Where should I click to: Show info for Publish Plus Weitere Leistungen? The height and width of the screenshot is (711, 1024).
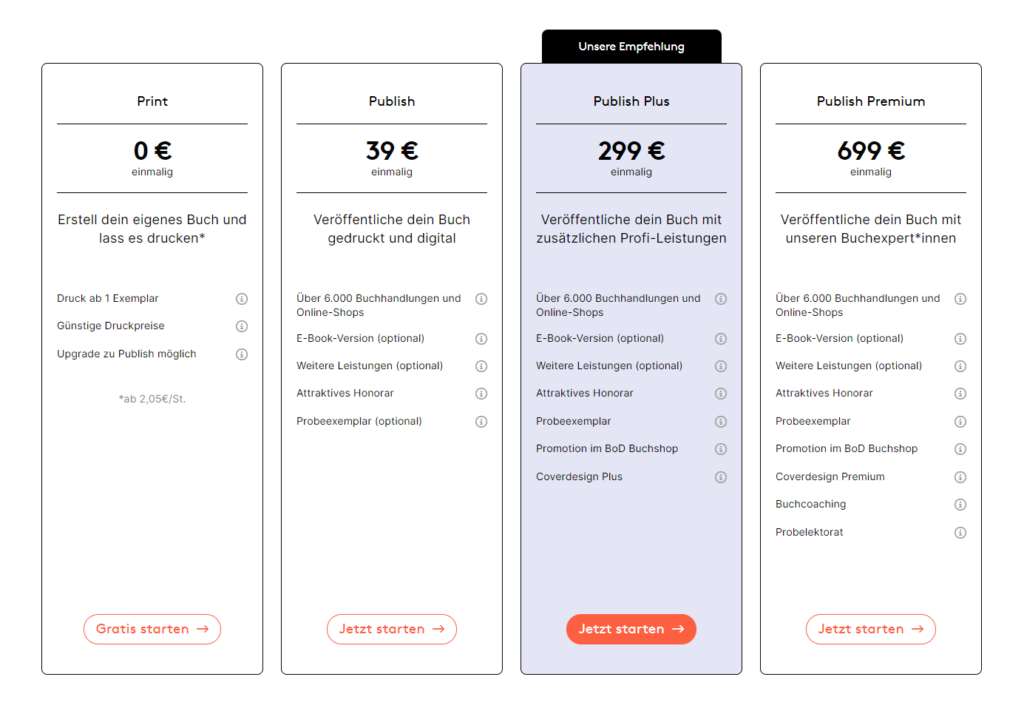(x=721, y=366)
